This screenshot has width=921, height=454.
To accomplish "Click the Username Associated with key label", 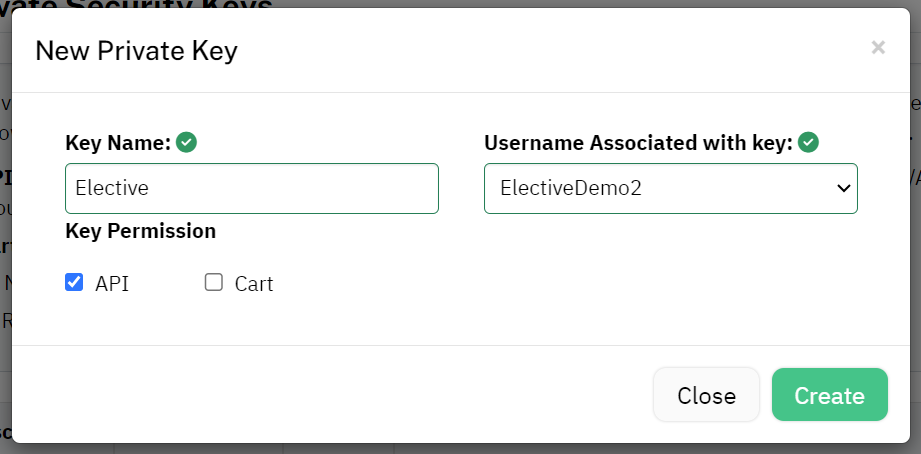I will point(638,143).
